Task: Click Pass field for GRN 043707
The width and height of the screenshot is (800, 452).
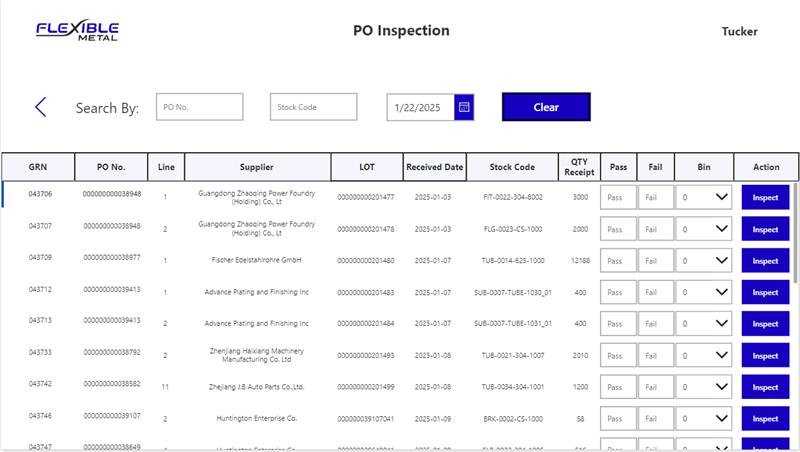Action: coord(618,230)
